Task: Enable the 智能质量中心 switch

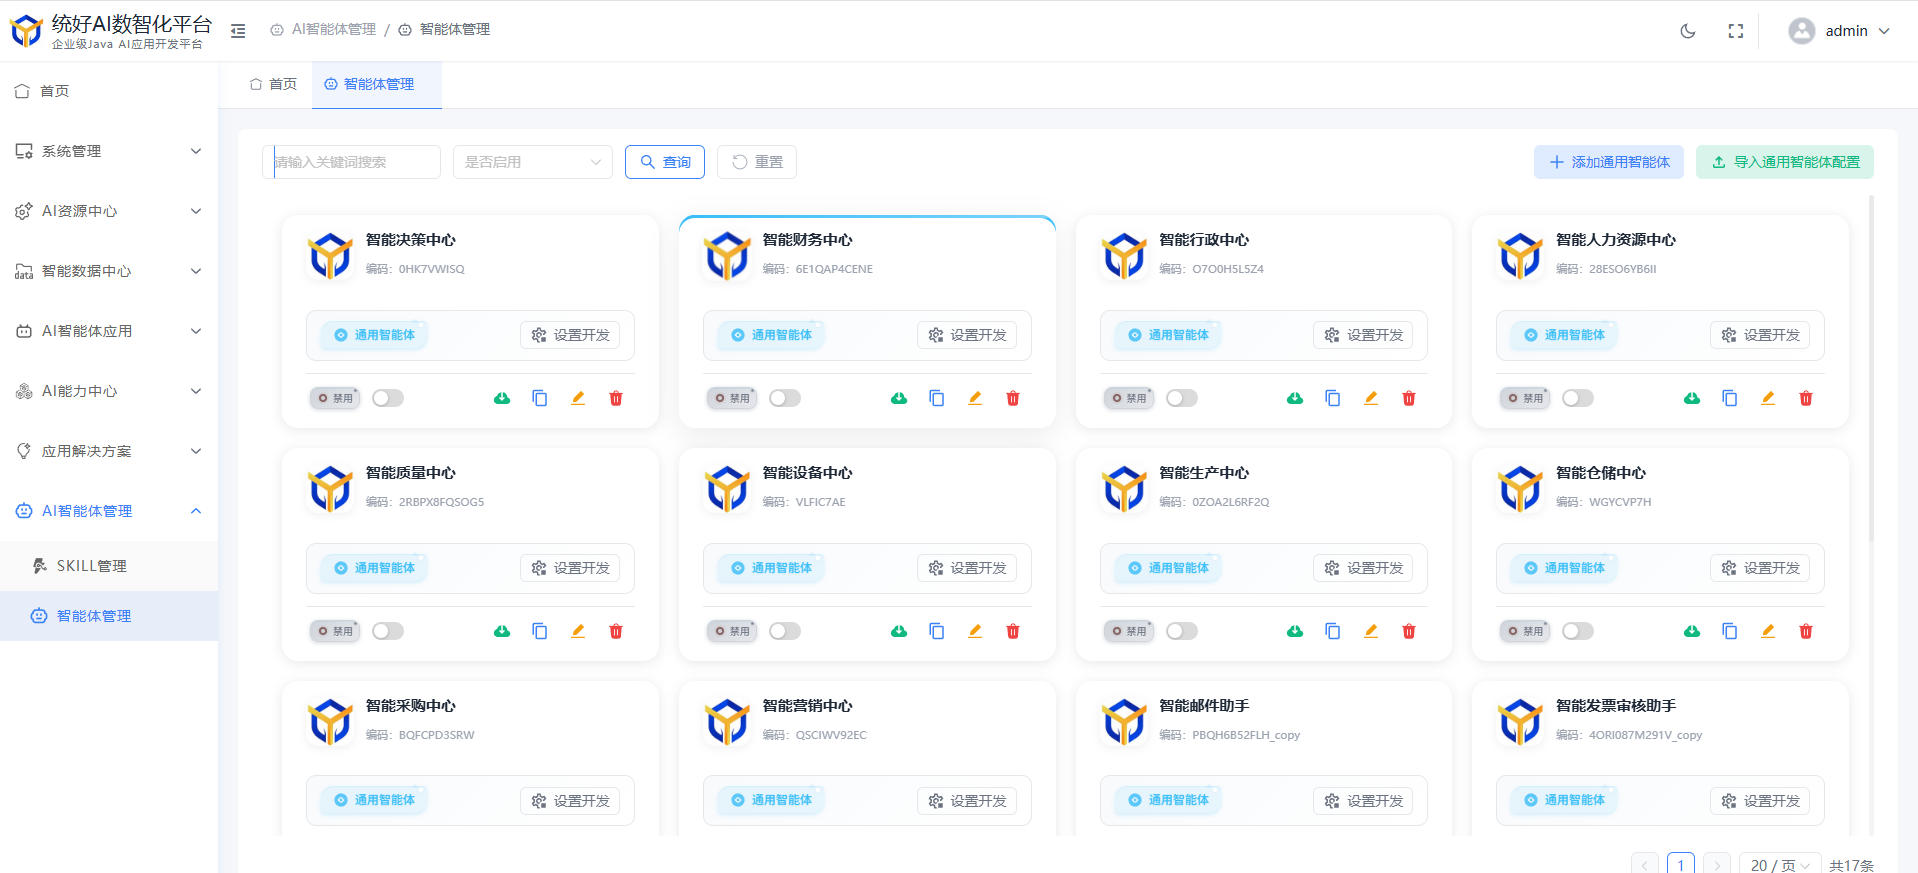Action: (388, 631)
